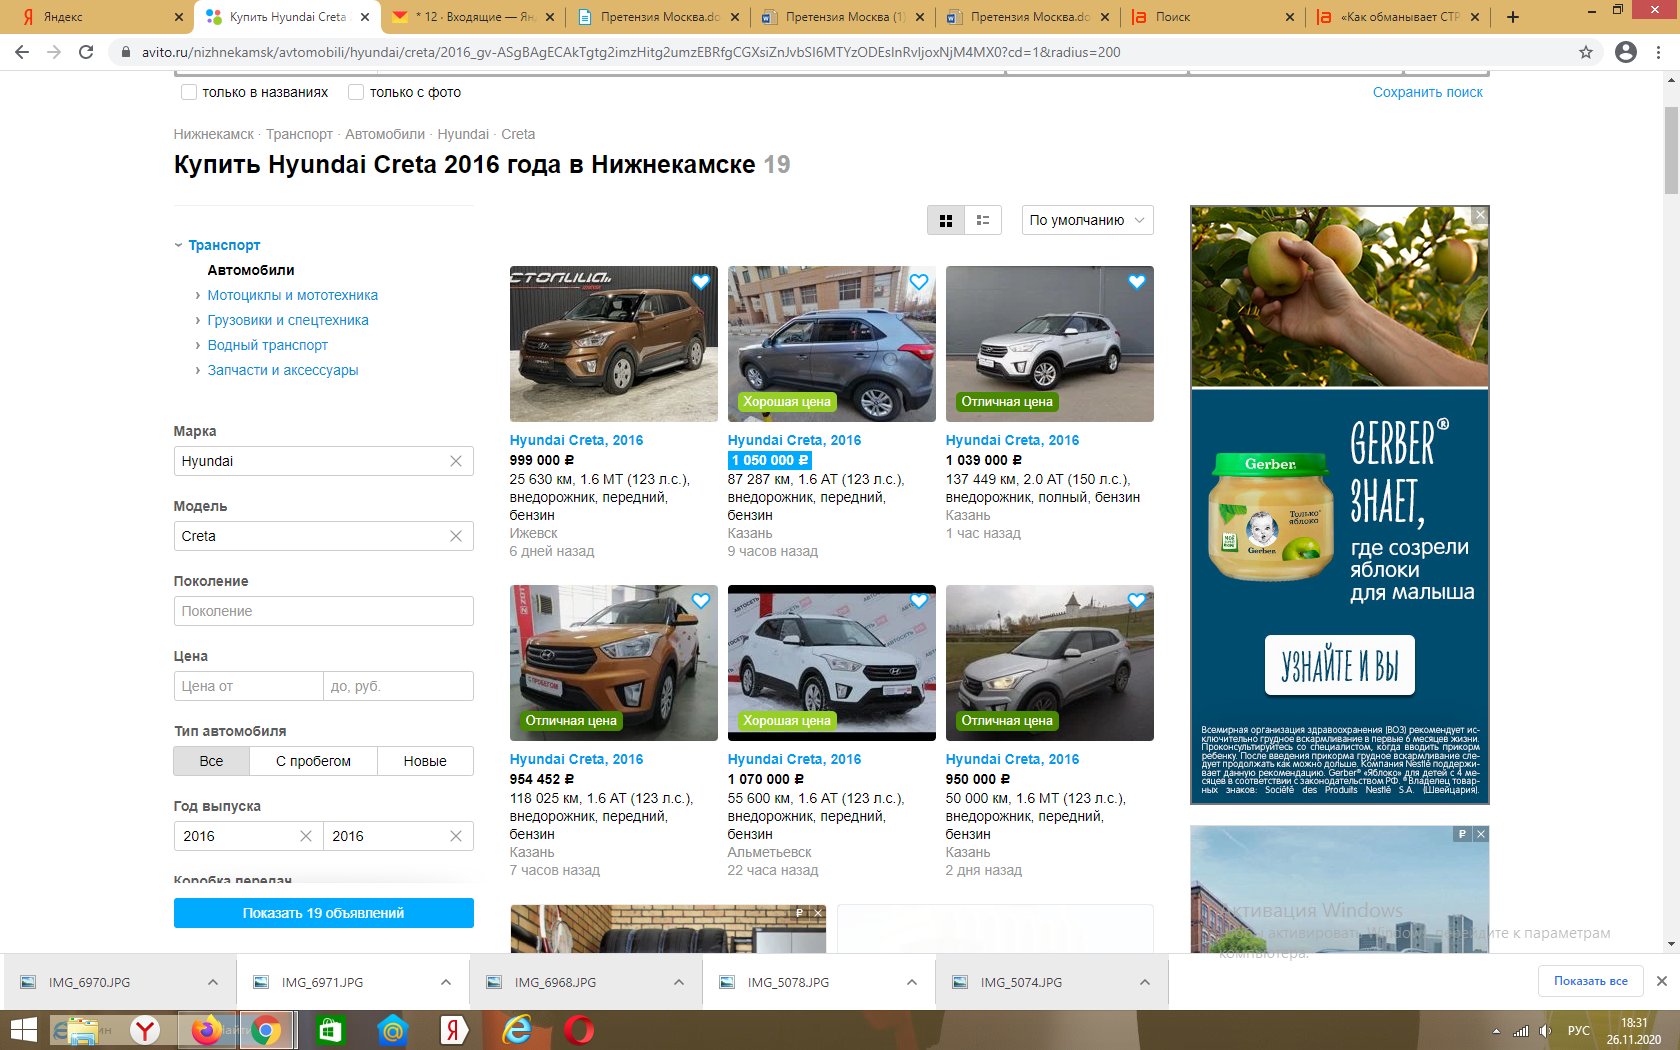Open 'Запчасти и аксессуары' category

click(x=282, y=370)
